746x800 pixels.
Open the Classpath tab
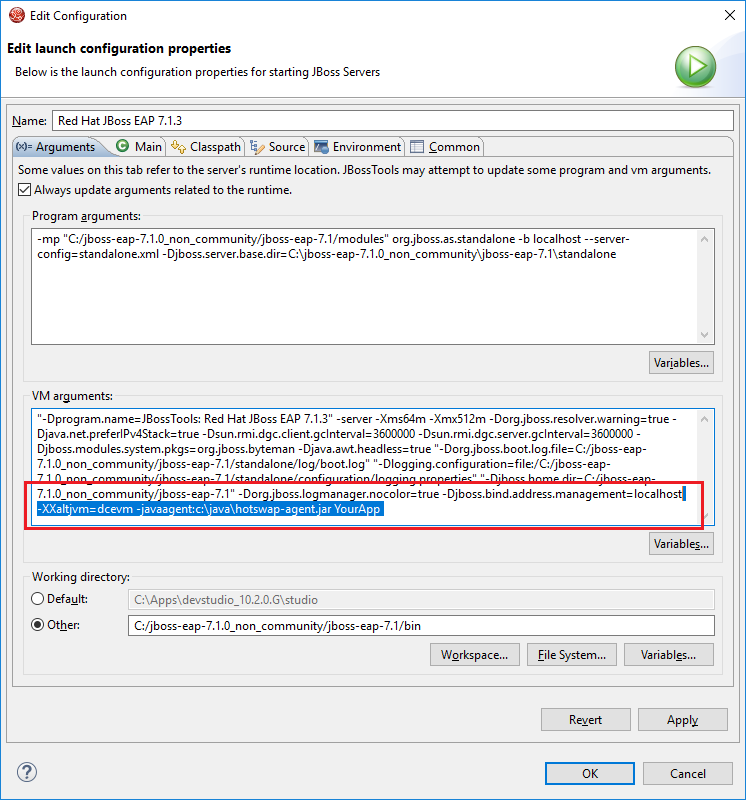click(x=206, y=147)
